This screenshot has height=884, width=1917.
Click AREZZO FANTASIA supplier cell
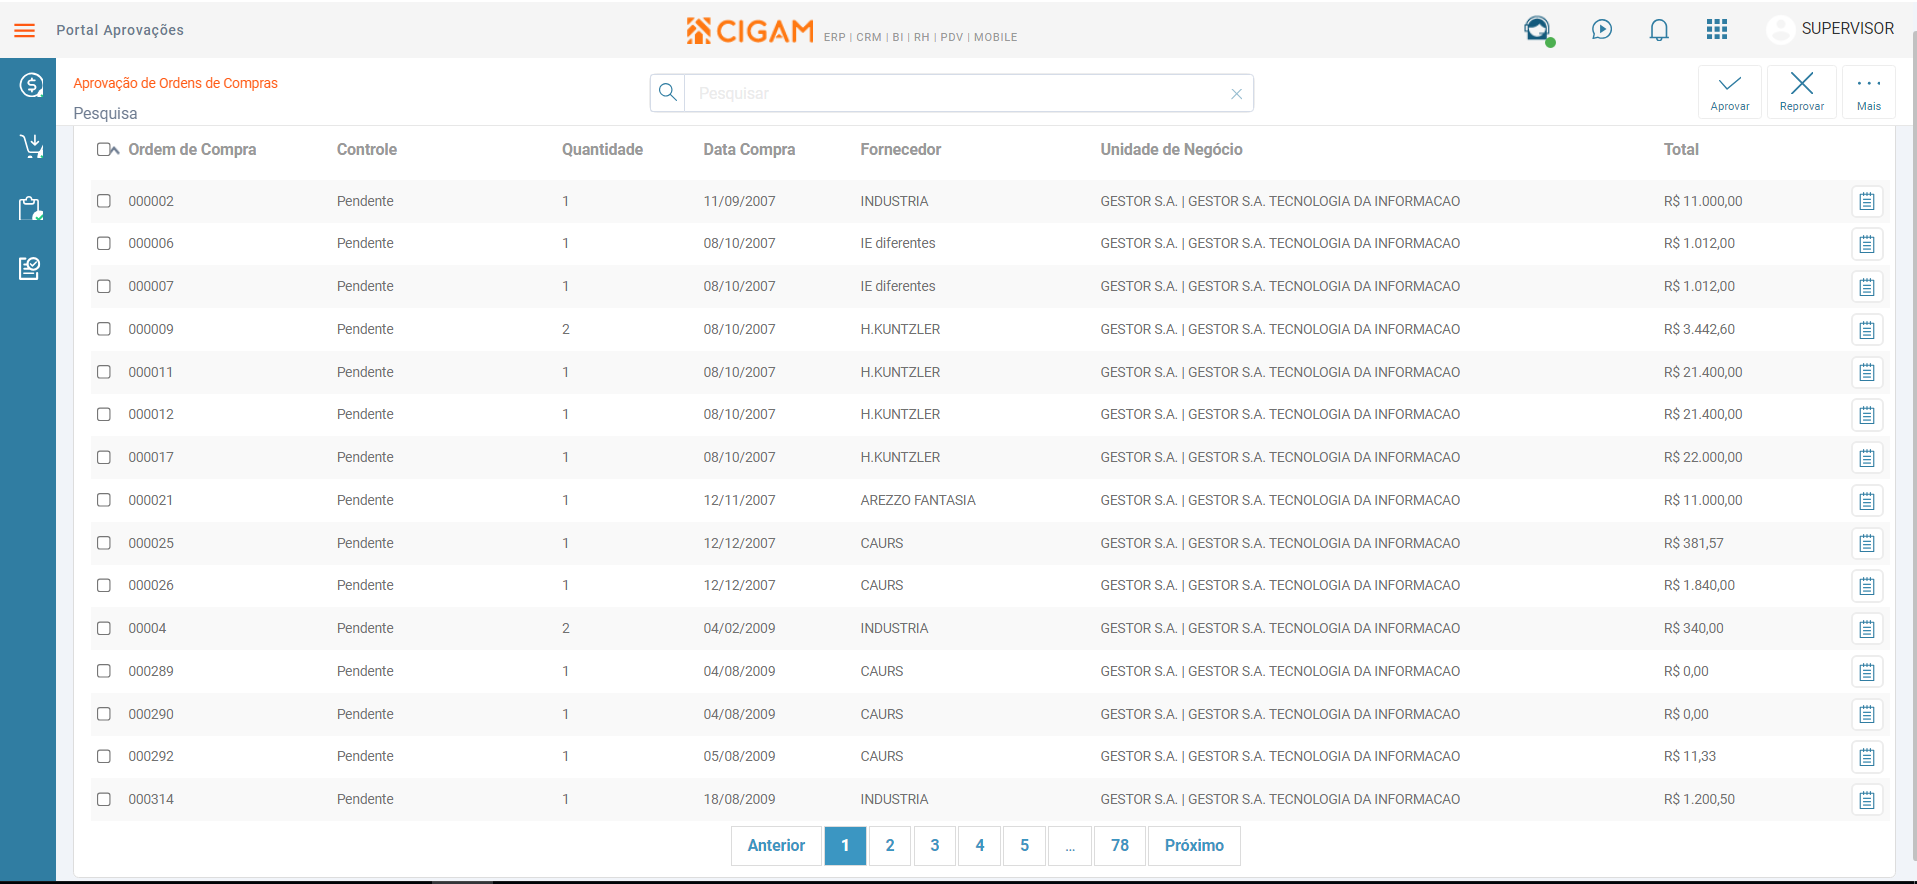click(918, 500)
